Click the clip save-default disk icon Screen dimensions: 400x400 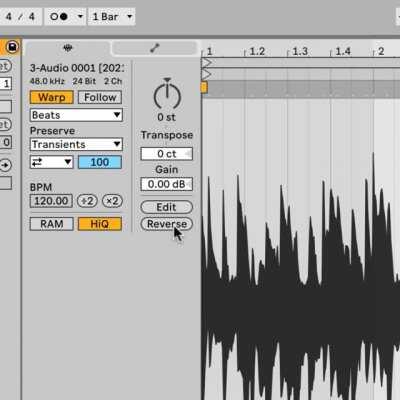point(12,47)
